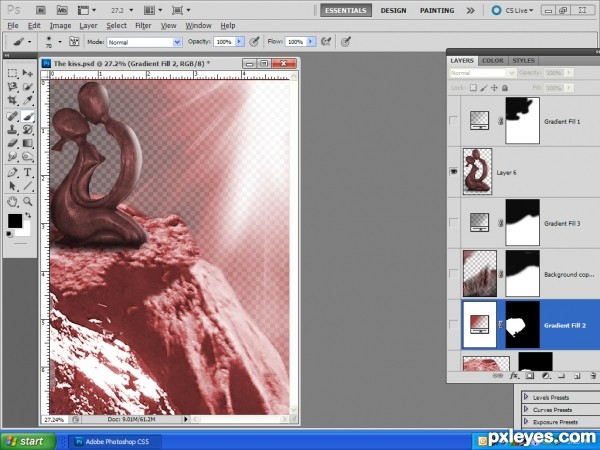This screenshot has width=600, height=450.
Task: Show the Gradient Fill 3 layer
Action: coord(453,223)
